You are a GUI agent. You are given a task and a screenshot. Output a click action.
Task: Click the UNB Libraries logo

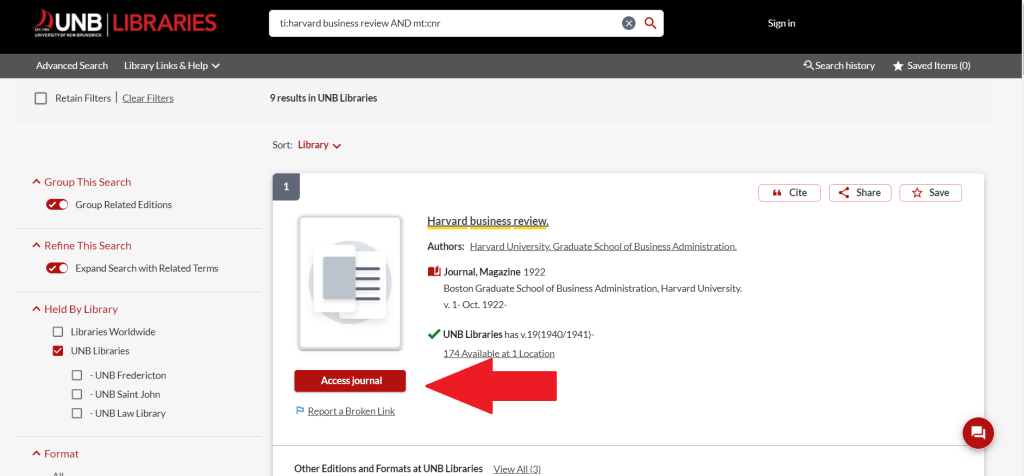coord(125,24)
